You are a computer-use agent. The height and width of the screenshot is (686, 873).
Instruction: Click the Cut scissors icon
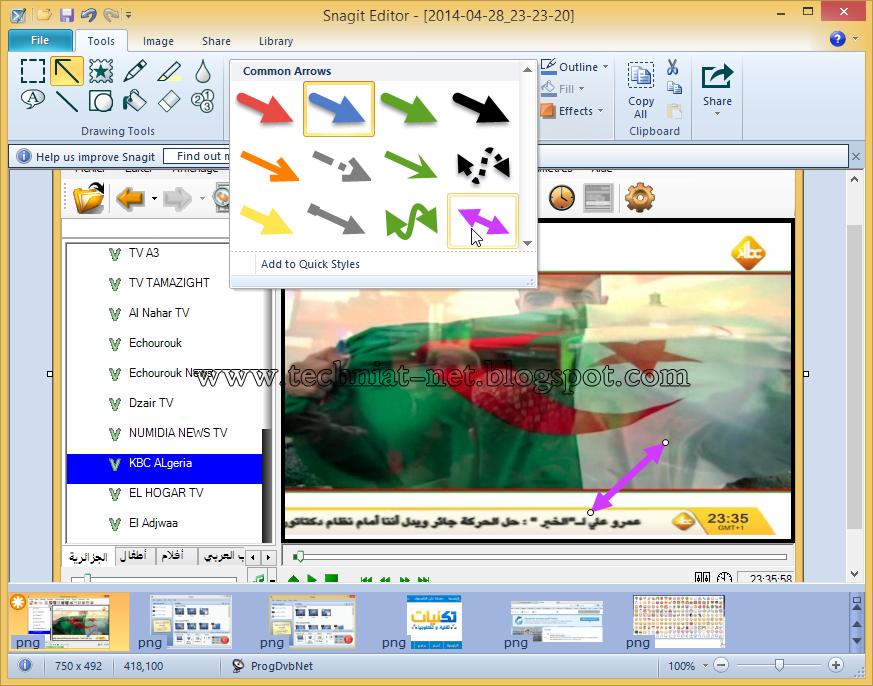(x=673, y=67)
